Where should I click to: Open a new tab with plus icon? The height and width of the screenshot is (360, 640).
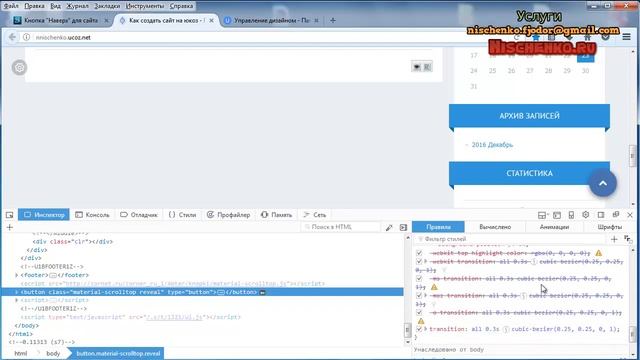point(333,20)
